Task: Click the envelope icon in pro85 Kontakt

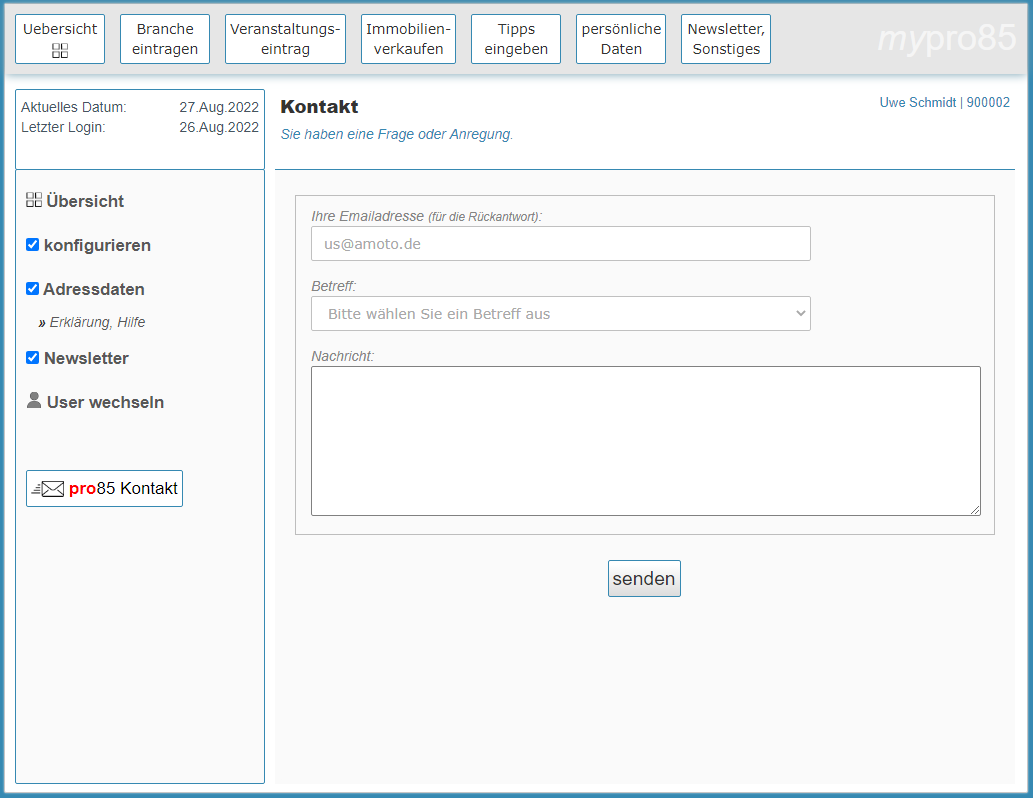Action: tap(49, 489)
